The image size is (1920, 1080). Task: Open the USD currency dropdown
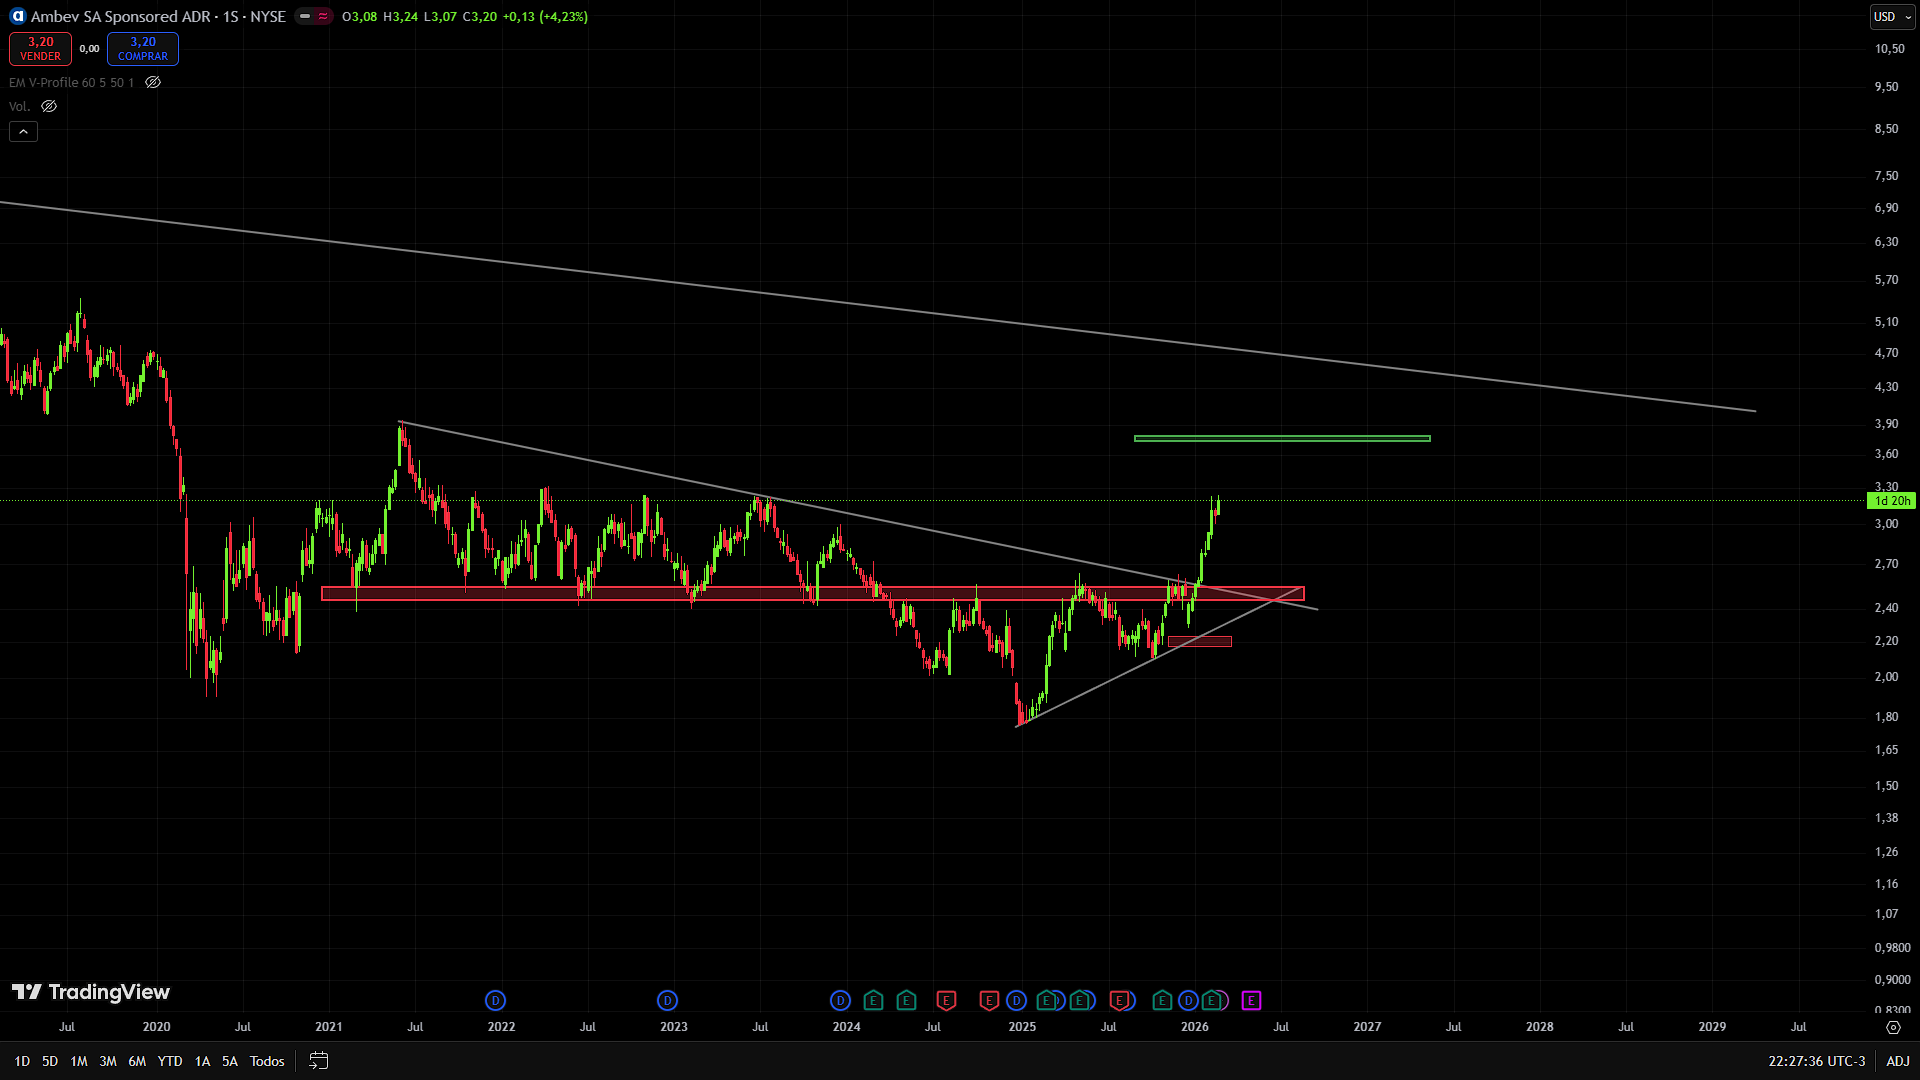tap(1892, 16)
